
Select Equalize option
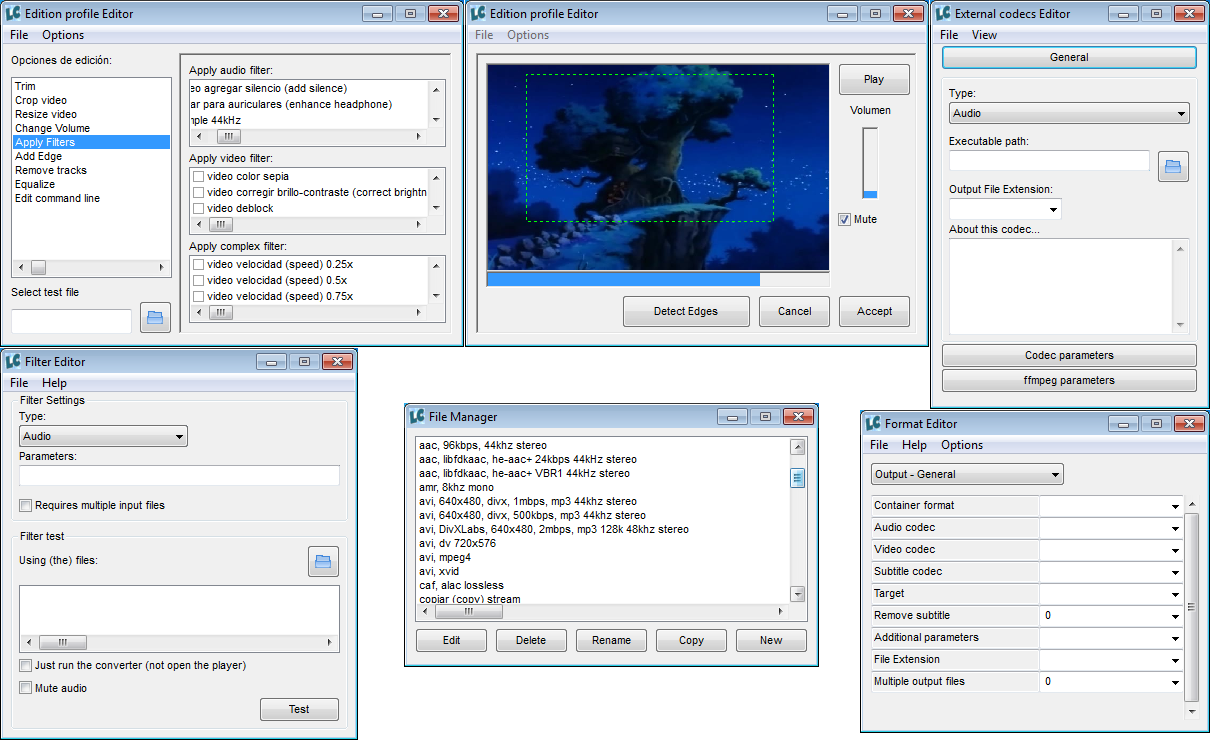[91, 184]
